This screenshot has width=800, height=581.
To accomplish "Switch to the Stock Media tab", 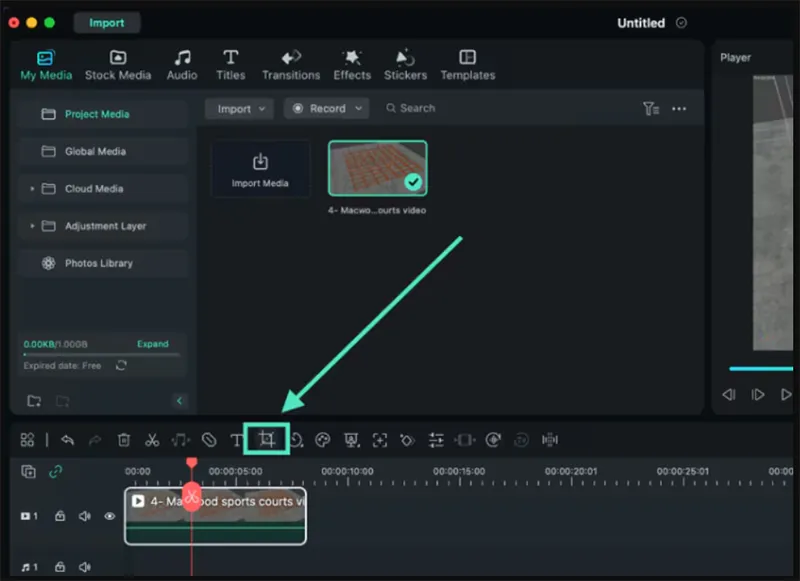I will [x=117, y=64].
